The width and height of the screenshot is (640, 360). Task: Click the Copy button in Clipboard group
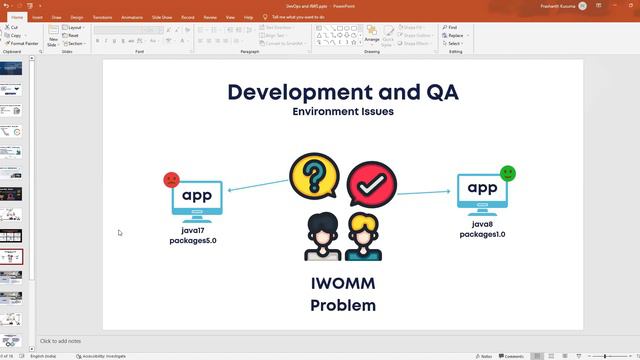13,35
